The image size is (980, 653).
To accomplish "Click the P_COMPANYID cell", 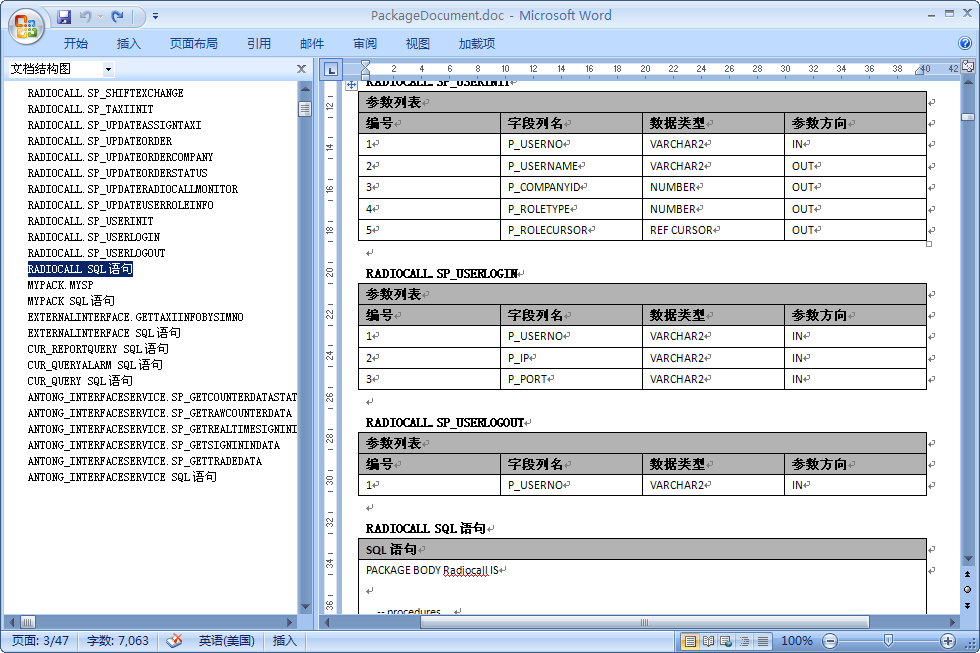I will pos(571,187).
